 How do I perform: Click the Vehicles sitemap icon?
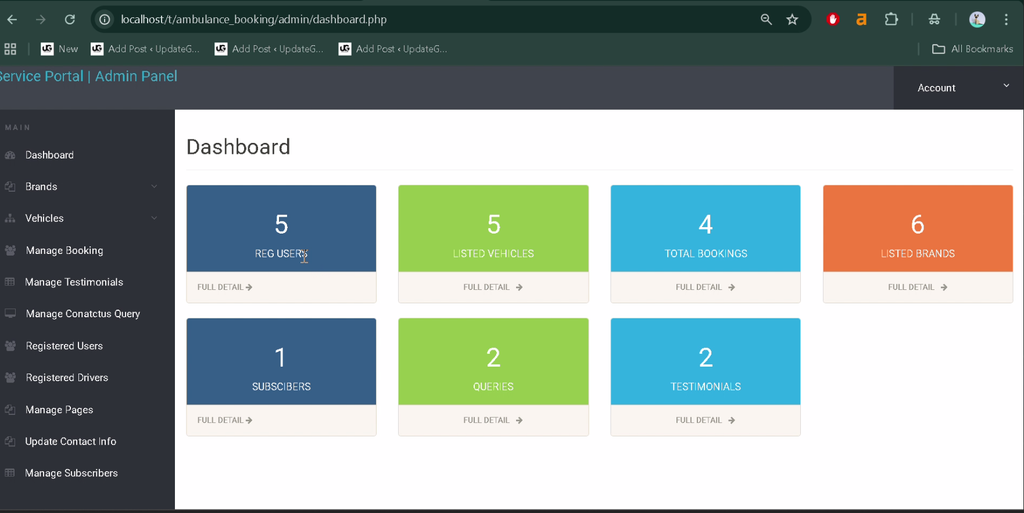10,219
